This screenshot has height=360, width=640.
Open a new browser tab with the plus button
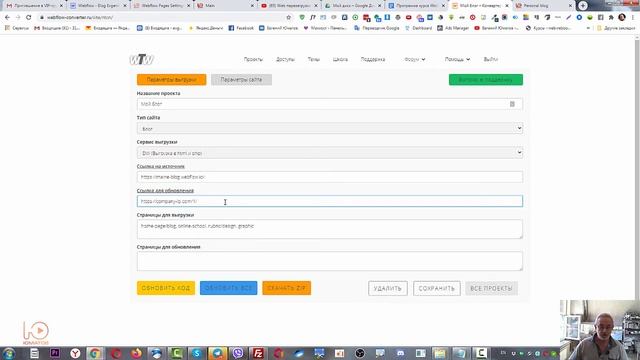click(x=583, y=6)
